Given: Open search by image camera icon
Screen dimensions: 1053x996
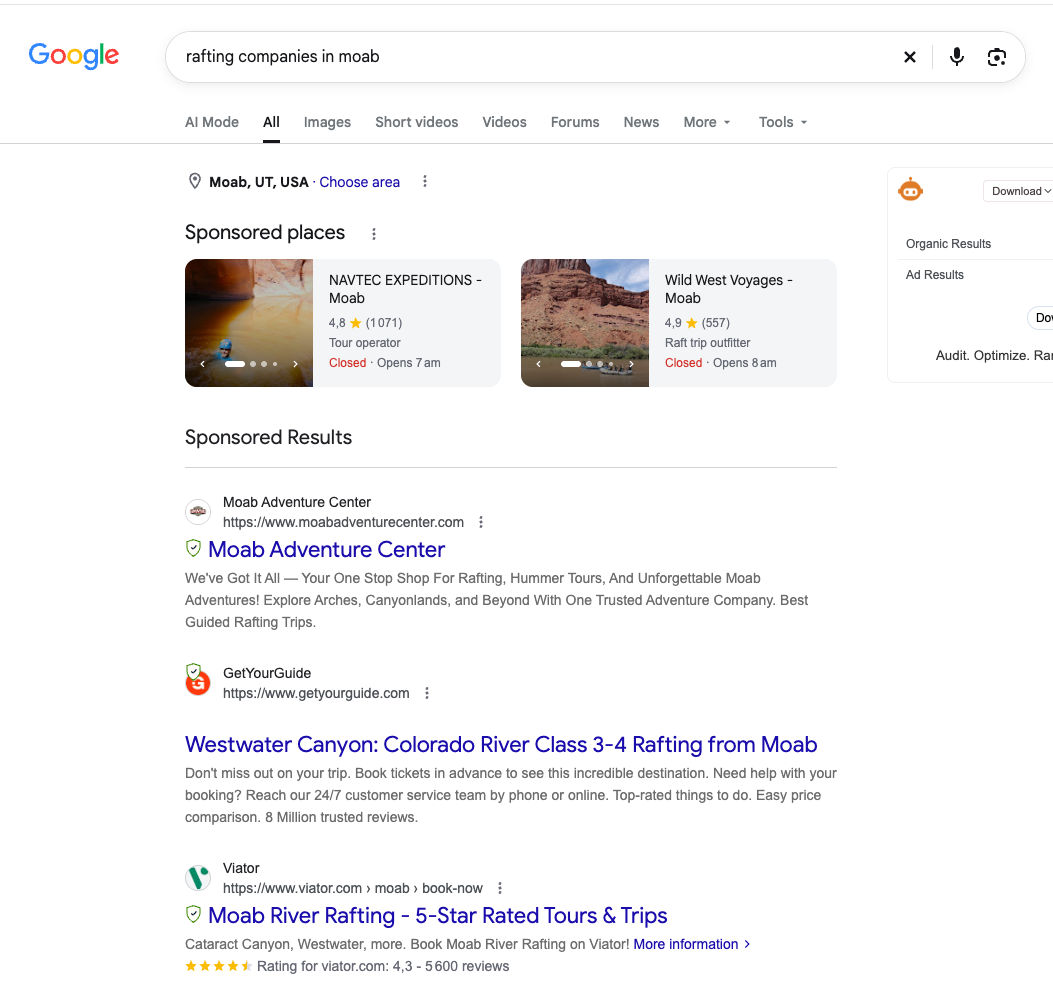Looking at the screenshot, I should pos(997,57).
